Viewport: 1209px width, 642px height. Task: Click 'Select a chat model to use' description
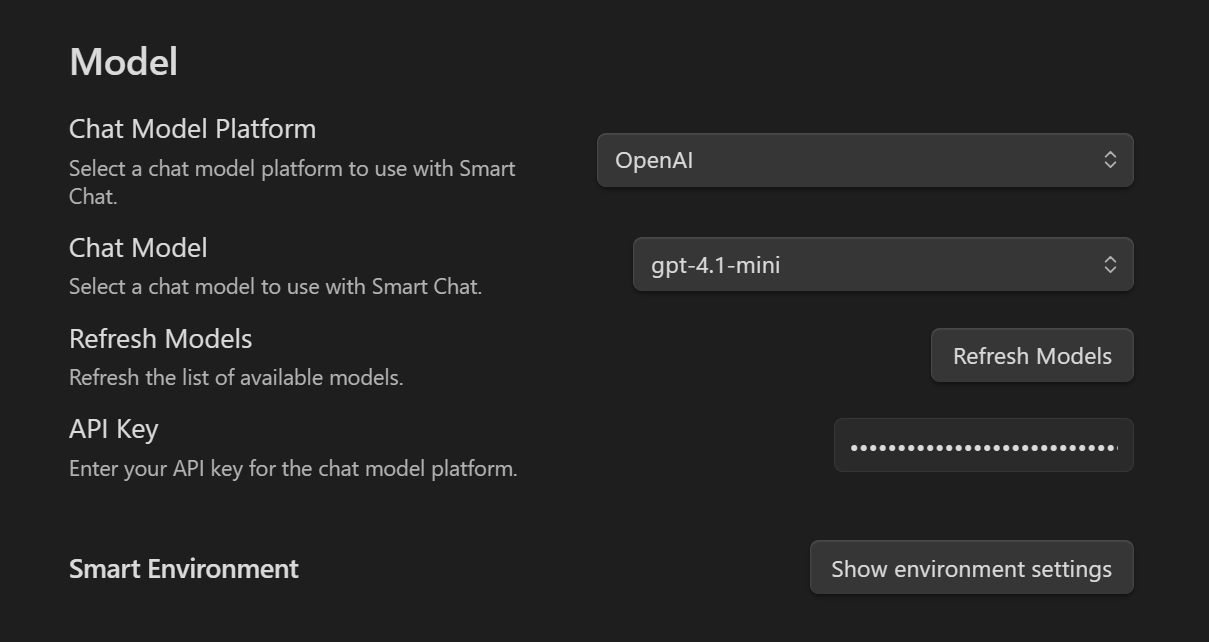click(x=275, y=287)
